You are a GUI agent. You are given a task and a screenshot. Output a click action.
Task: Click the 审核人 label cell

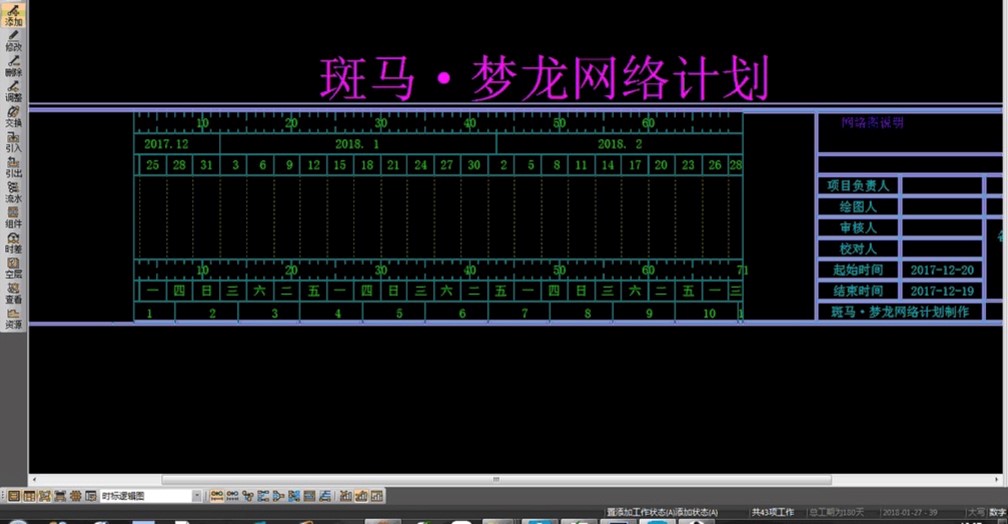click(858, 228)
